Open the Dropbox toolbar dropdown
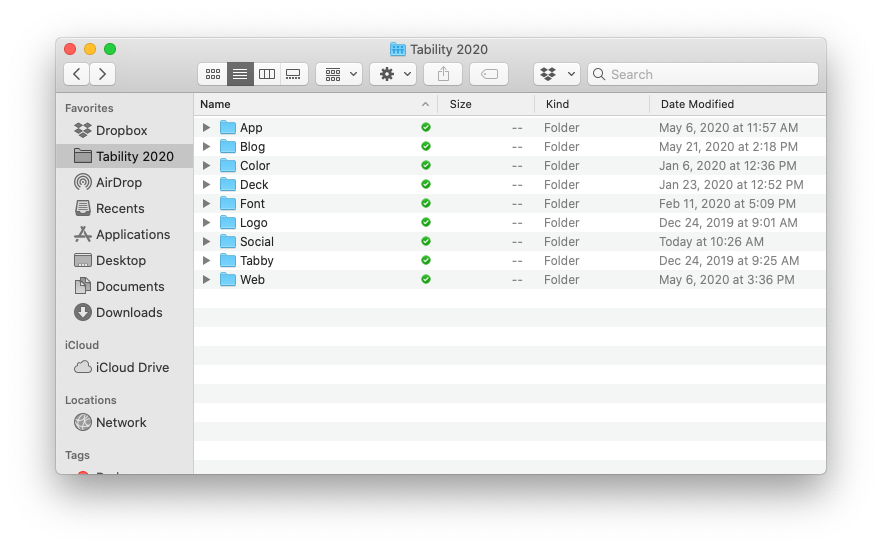Viewport: 882px width, 548px height. [x=557, y=74]
